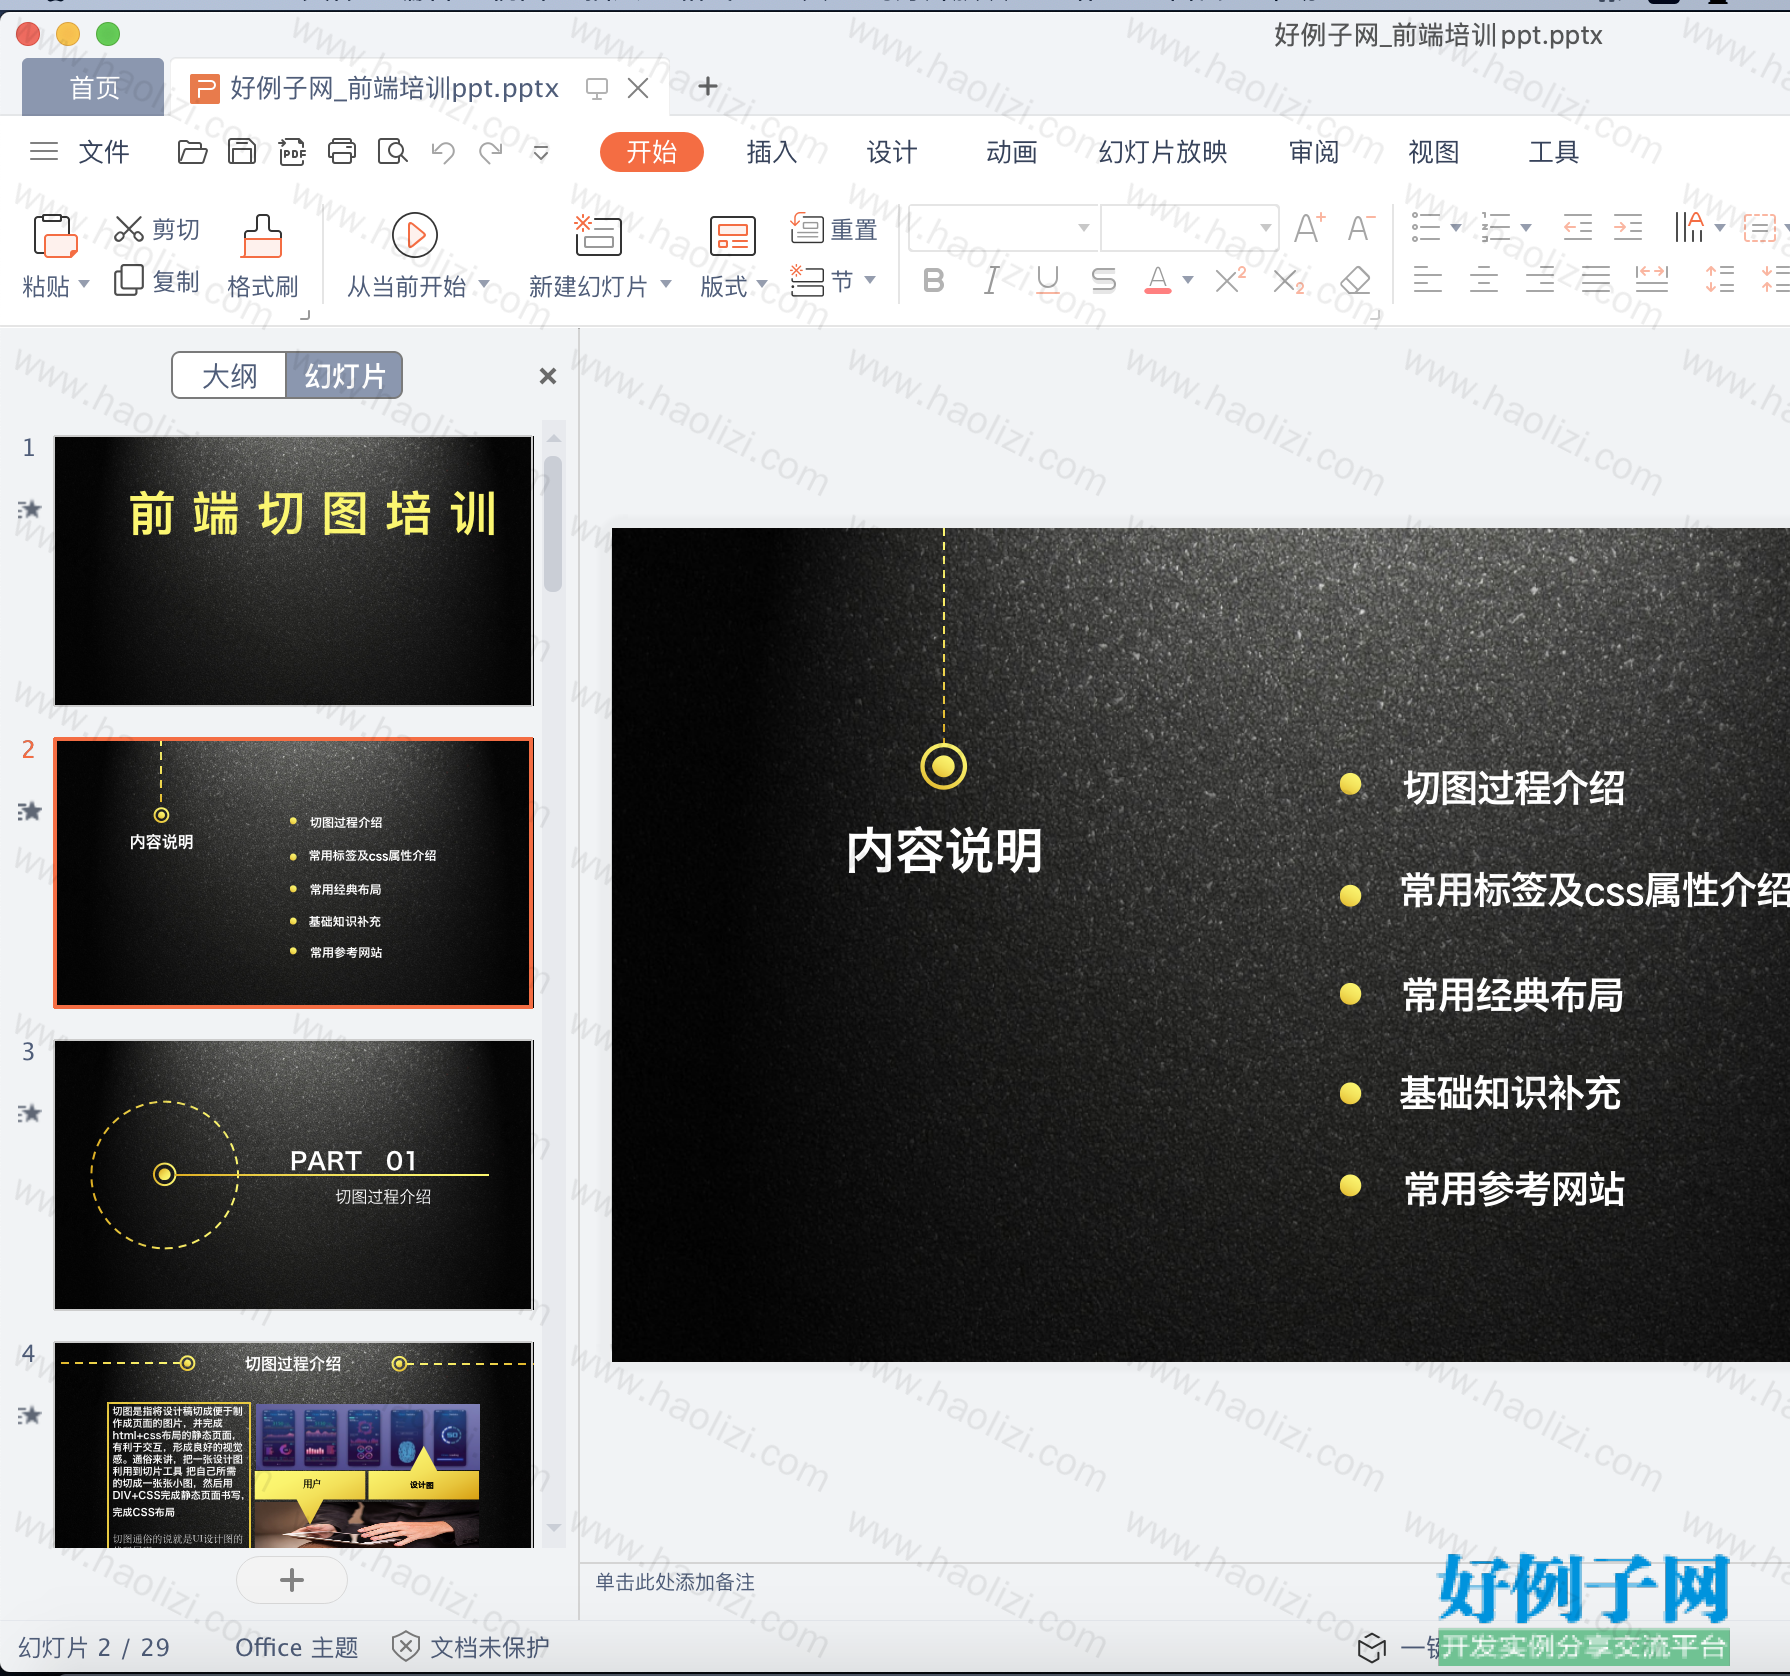Open the 幻灯片放映 ribbon tab
The image size is (1790, 1676).
point(1162,152)
